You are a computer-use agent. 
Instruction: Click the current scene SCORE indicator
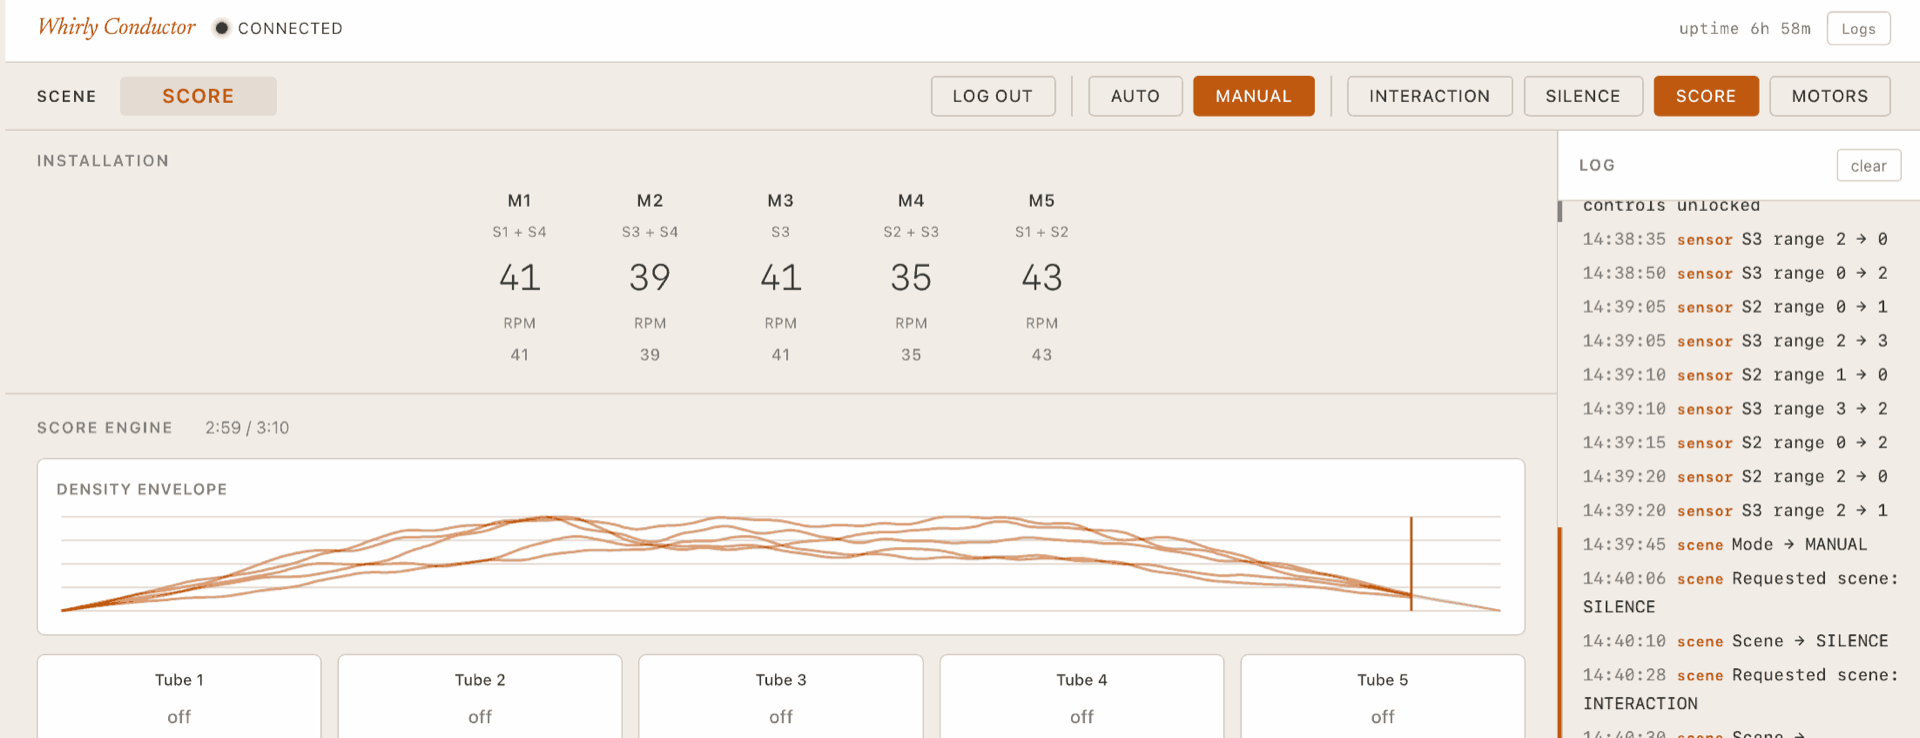[198, 96]
